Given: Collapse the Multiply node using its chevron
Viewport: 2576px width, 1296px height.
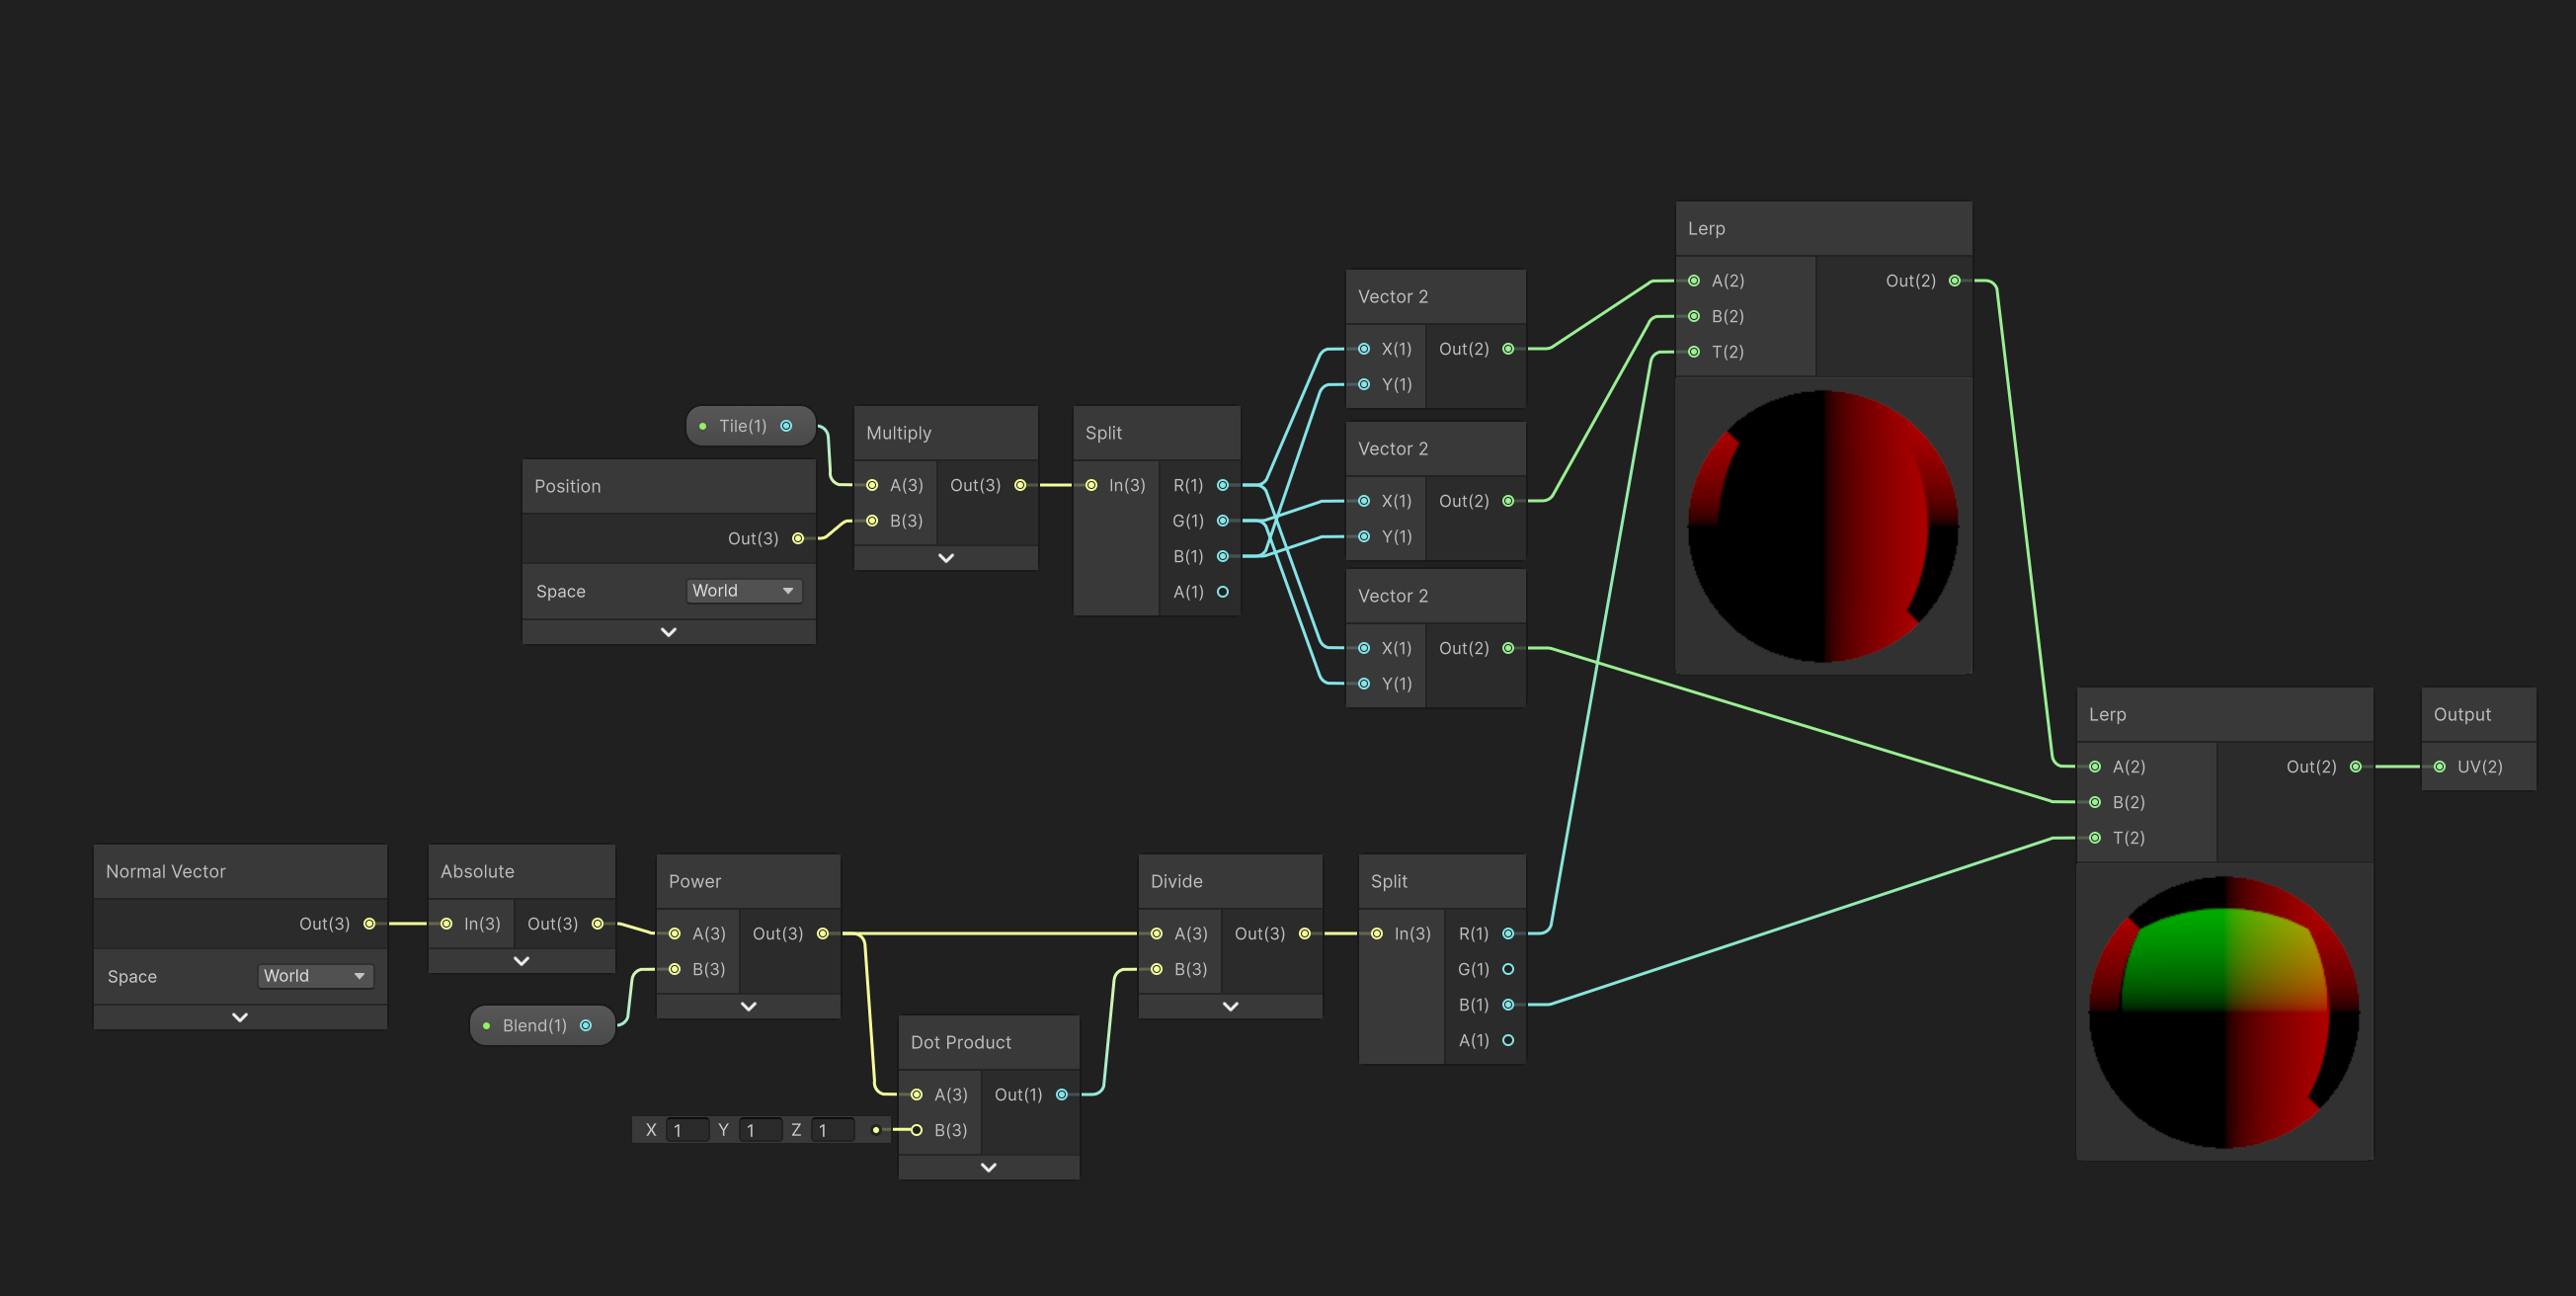Looking at the screenshot, I should (946, 558).
